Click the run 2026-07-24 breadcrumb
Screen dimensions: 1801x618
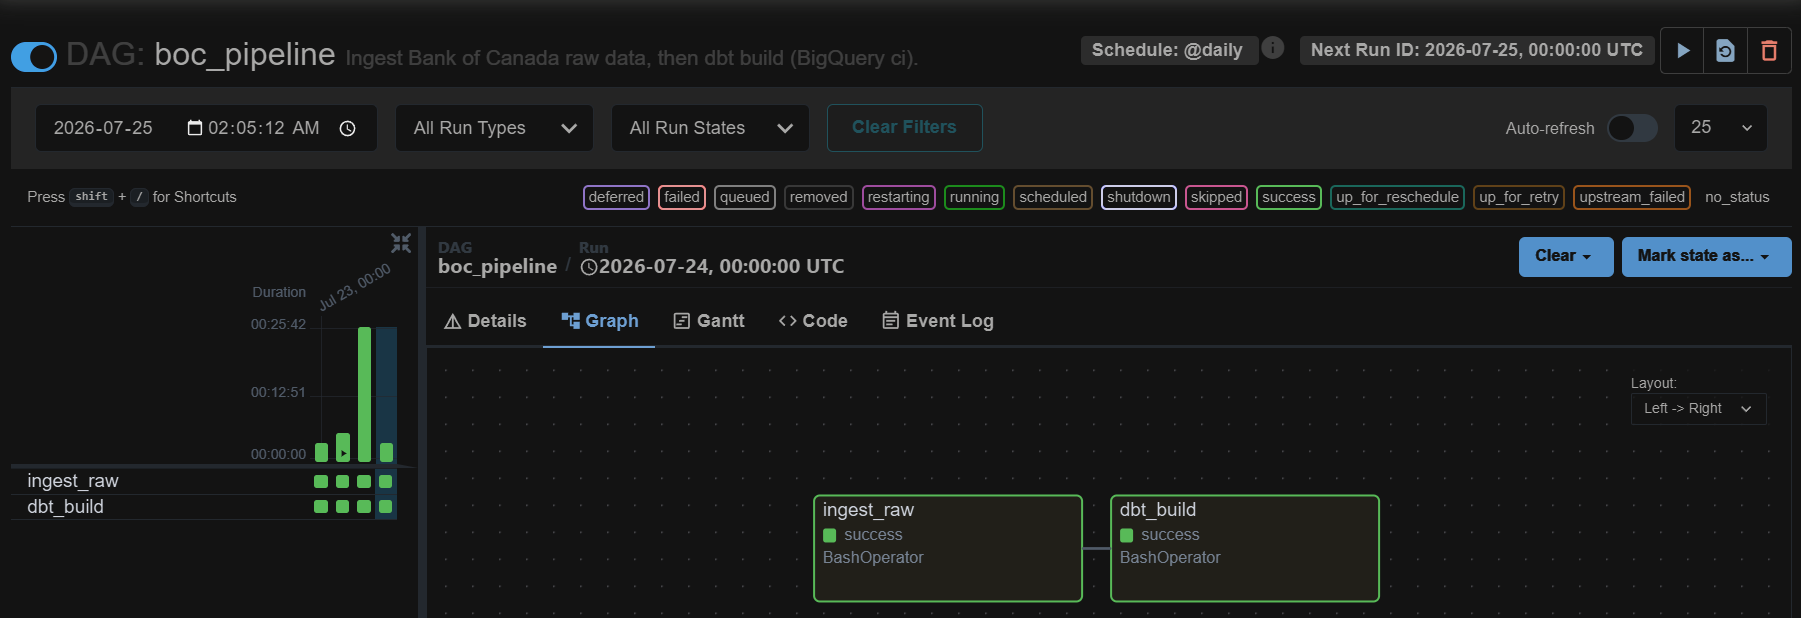pos(713,266)
